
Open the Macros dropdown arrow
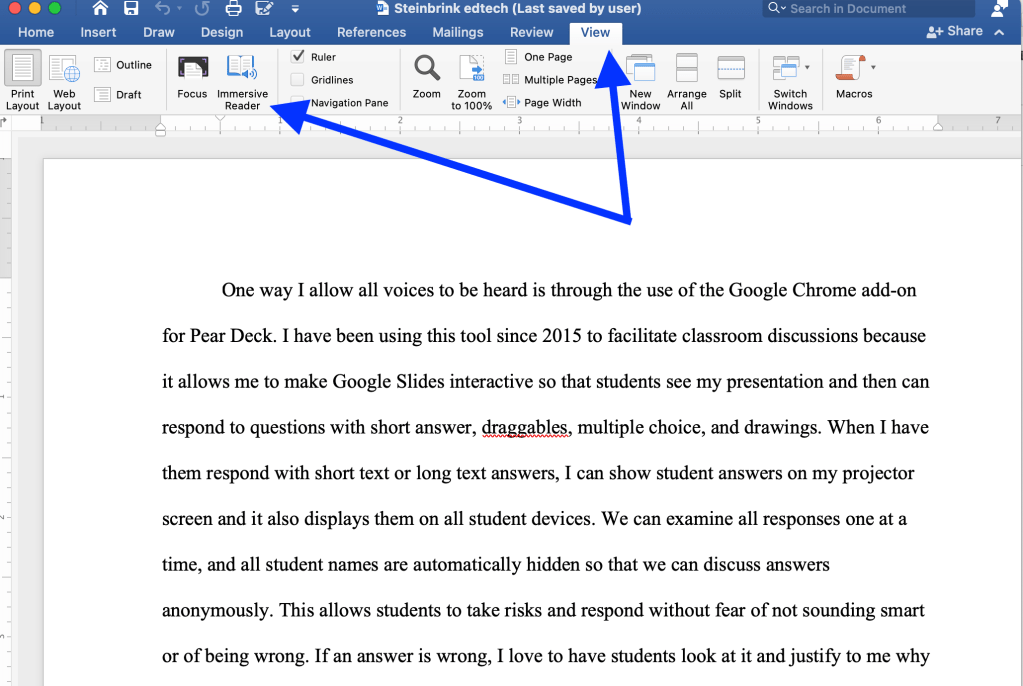(873, 68)
